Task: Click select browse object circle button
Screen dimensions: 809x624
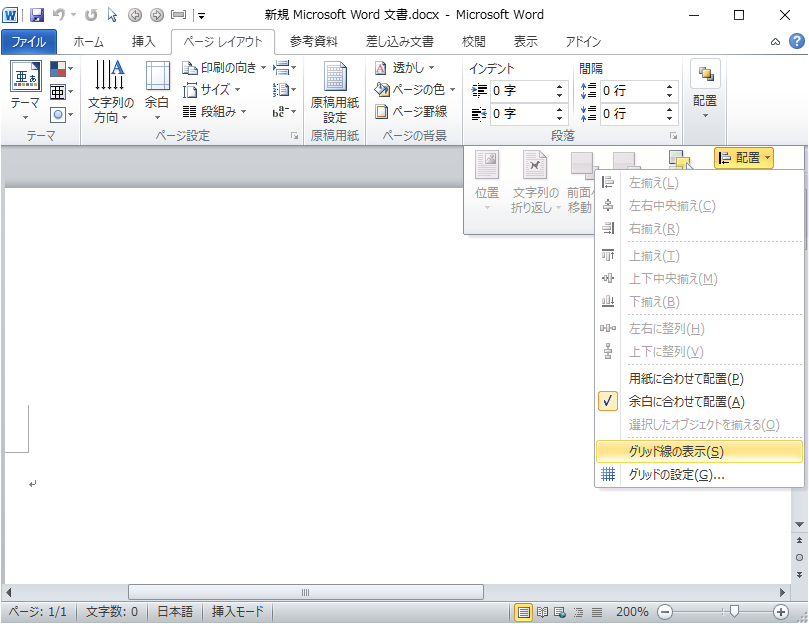Action: (x=799, y=557)
